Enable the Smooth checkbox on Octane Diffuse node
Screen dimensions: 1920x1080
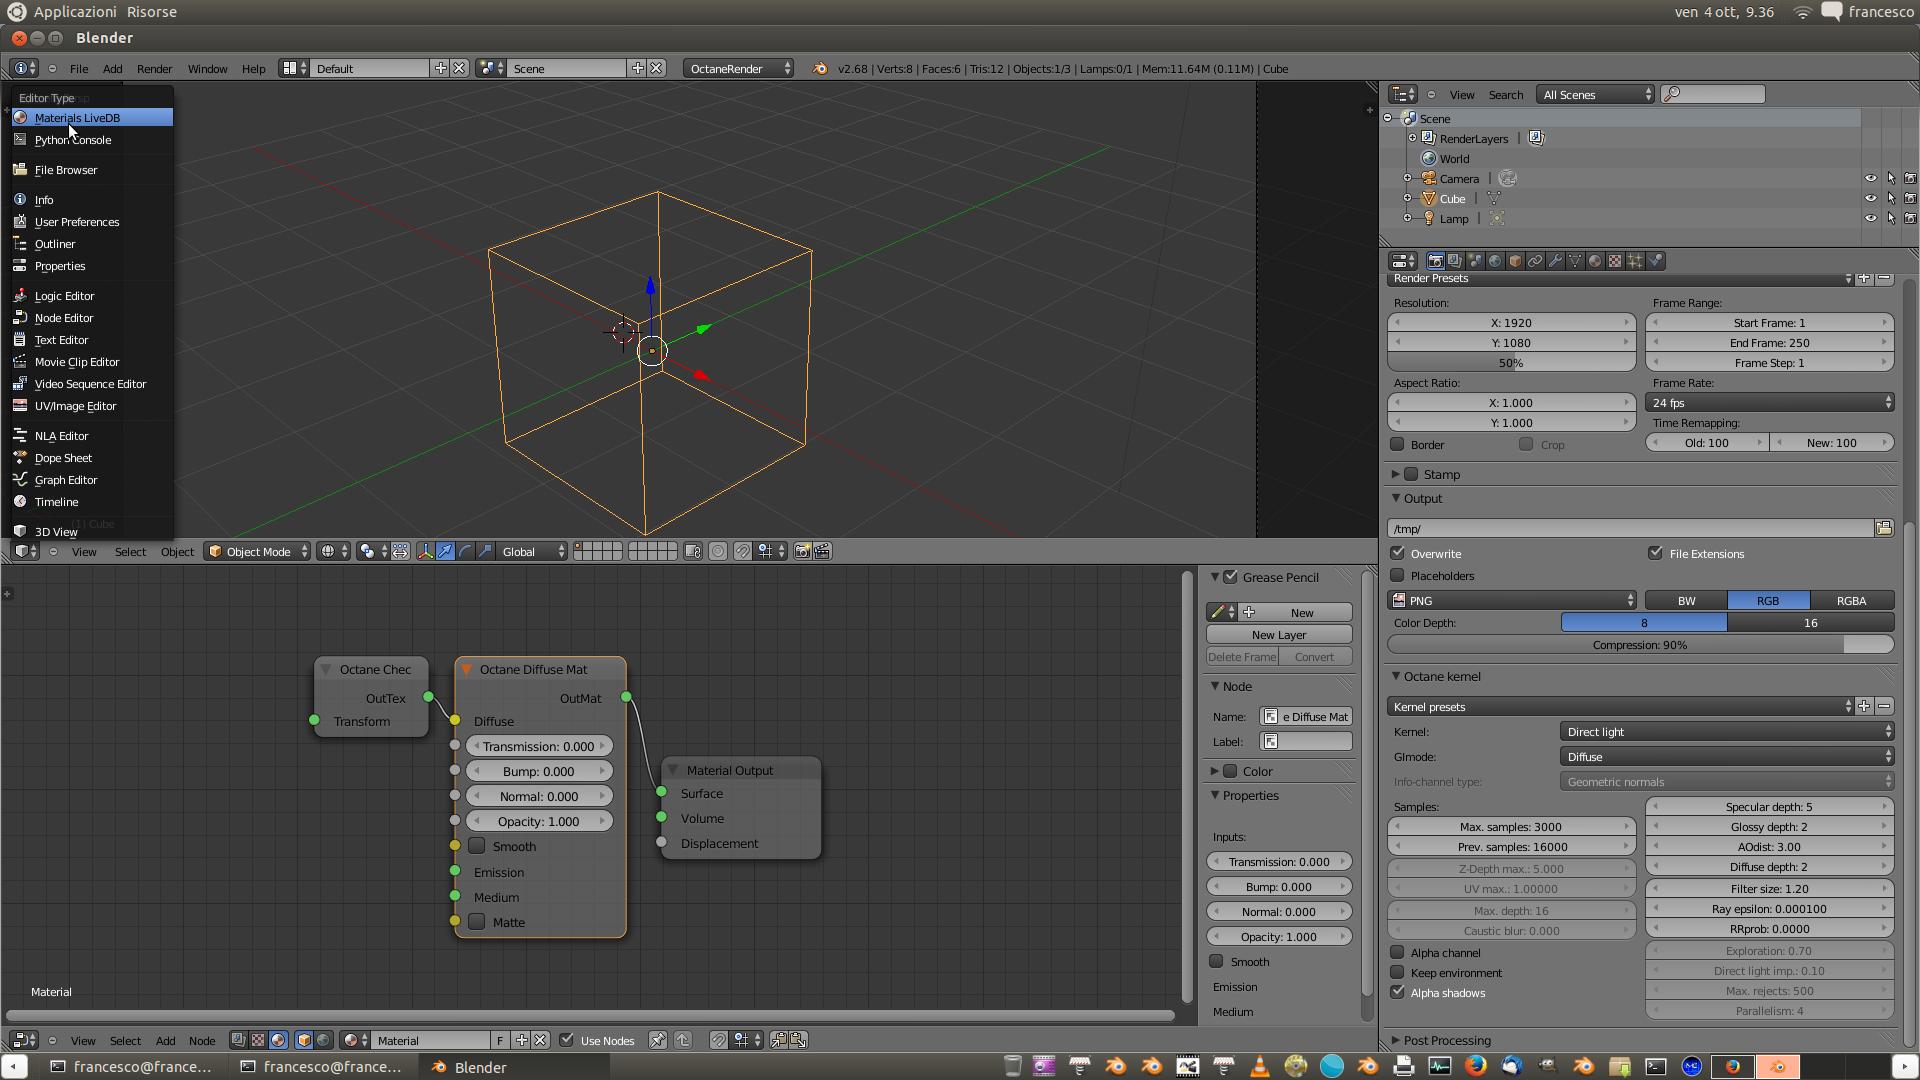coord(478,846)
